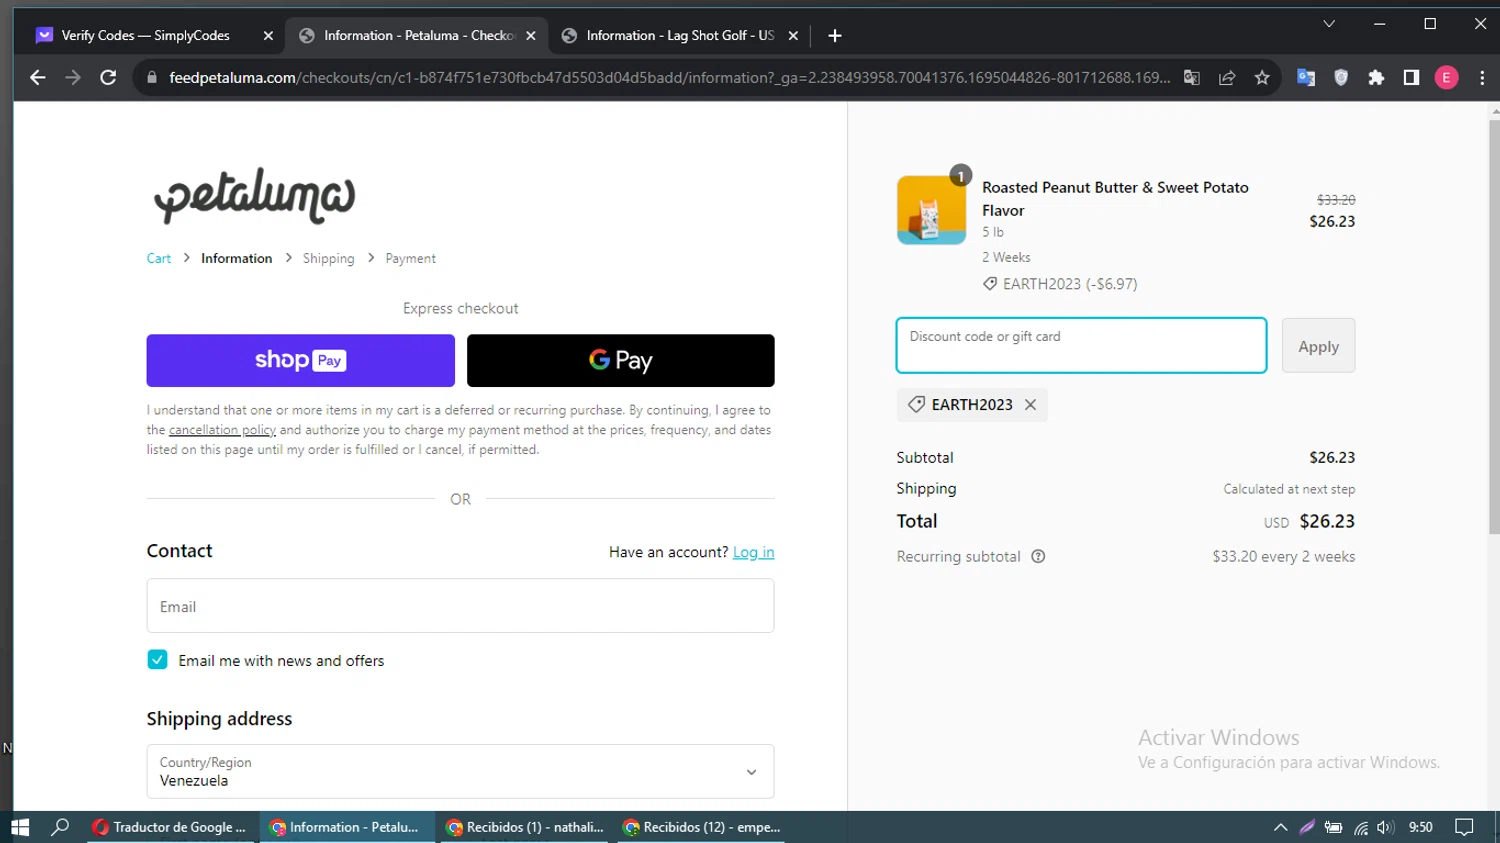This screenshot has width=1500, height=843.
Task: Focus the Email input field
Action: coord(460,606)
